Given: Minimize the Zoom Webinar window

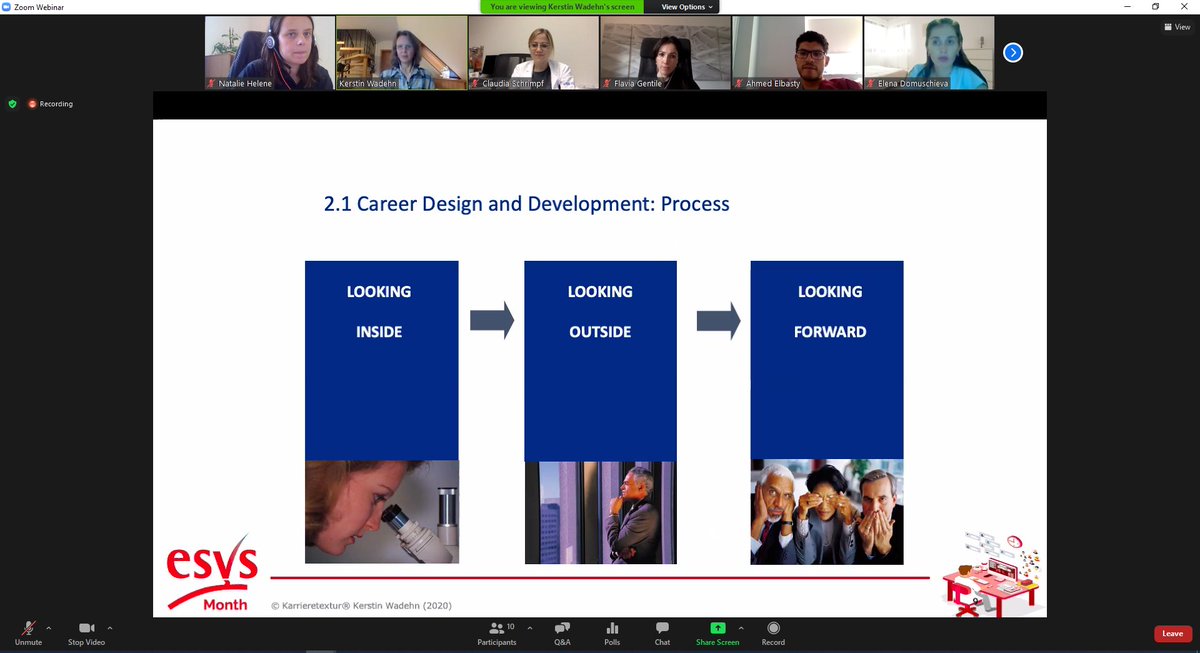Looking at the screenshot, I should [1128, 6].
